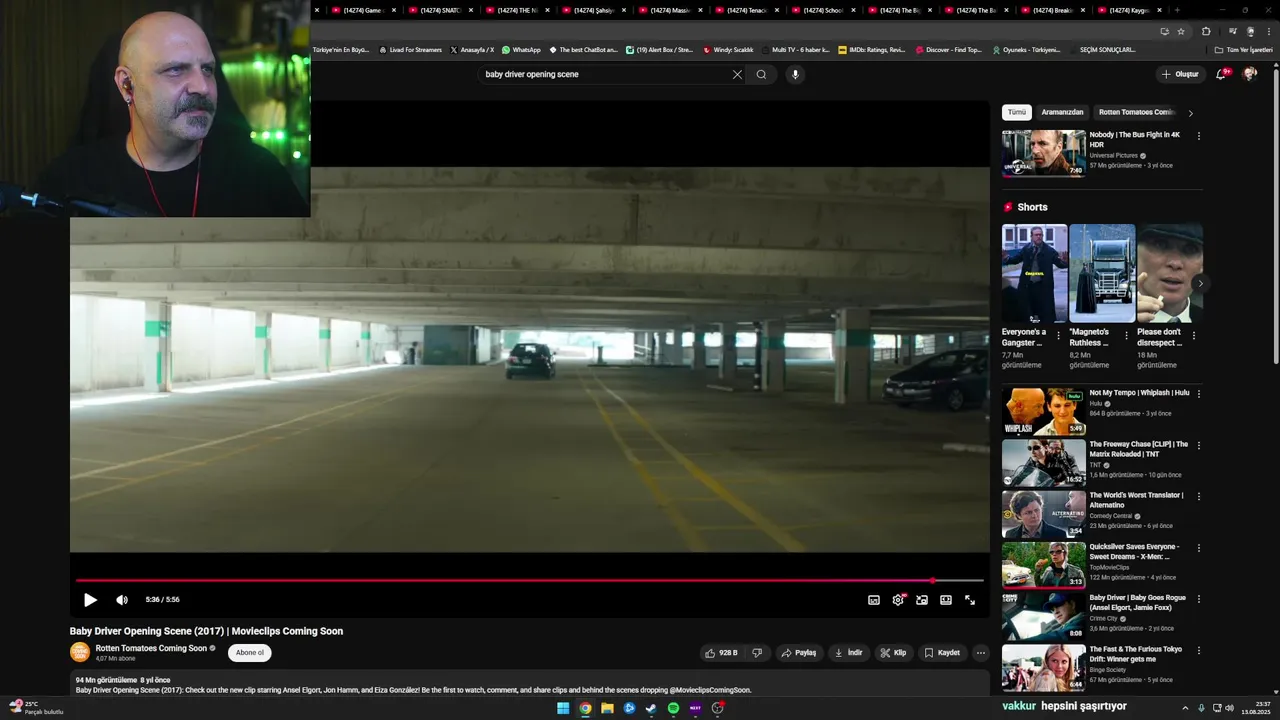1280x720 pixels.
Task: Open options for Tokyo Drift video
Action: coord(1199,650)
